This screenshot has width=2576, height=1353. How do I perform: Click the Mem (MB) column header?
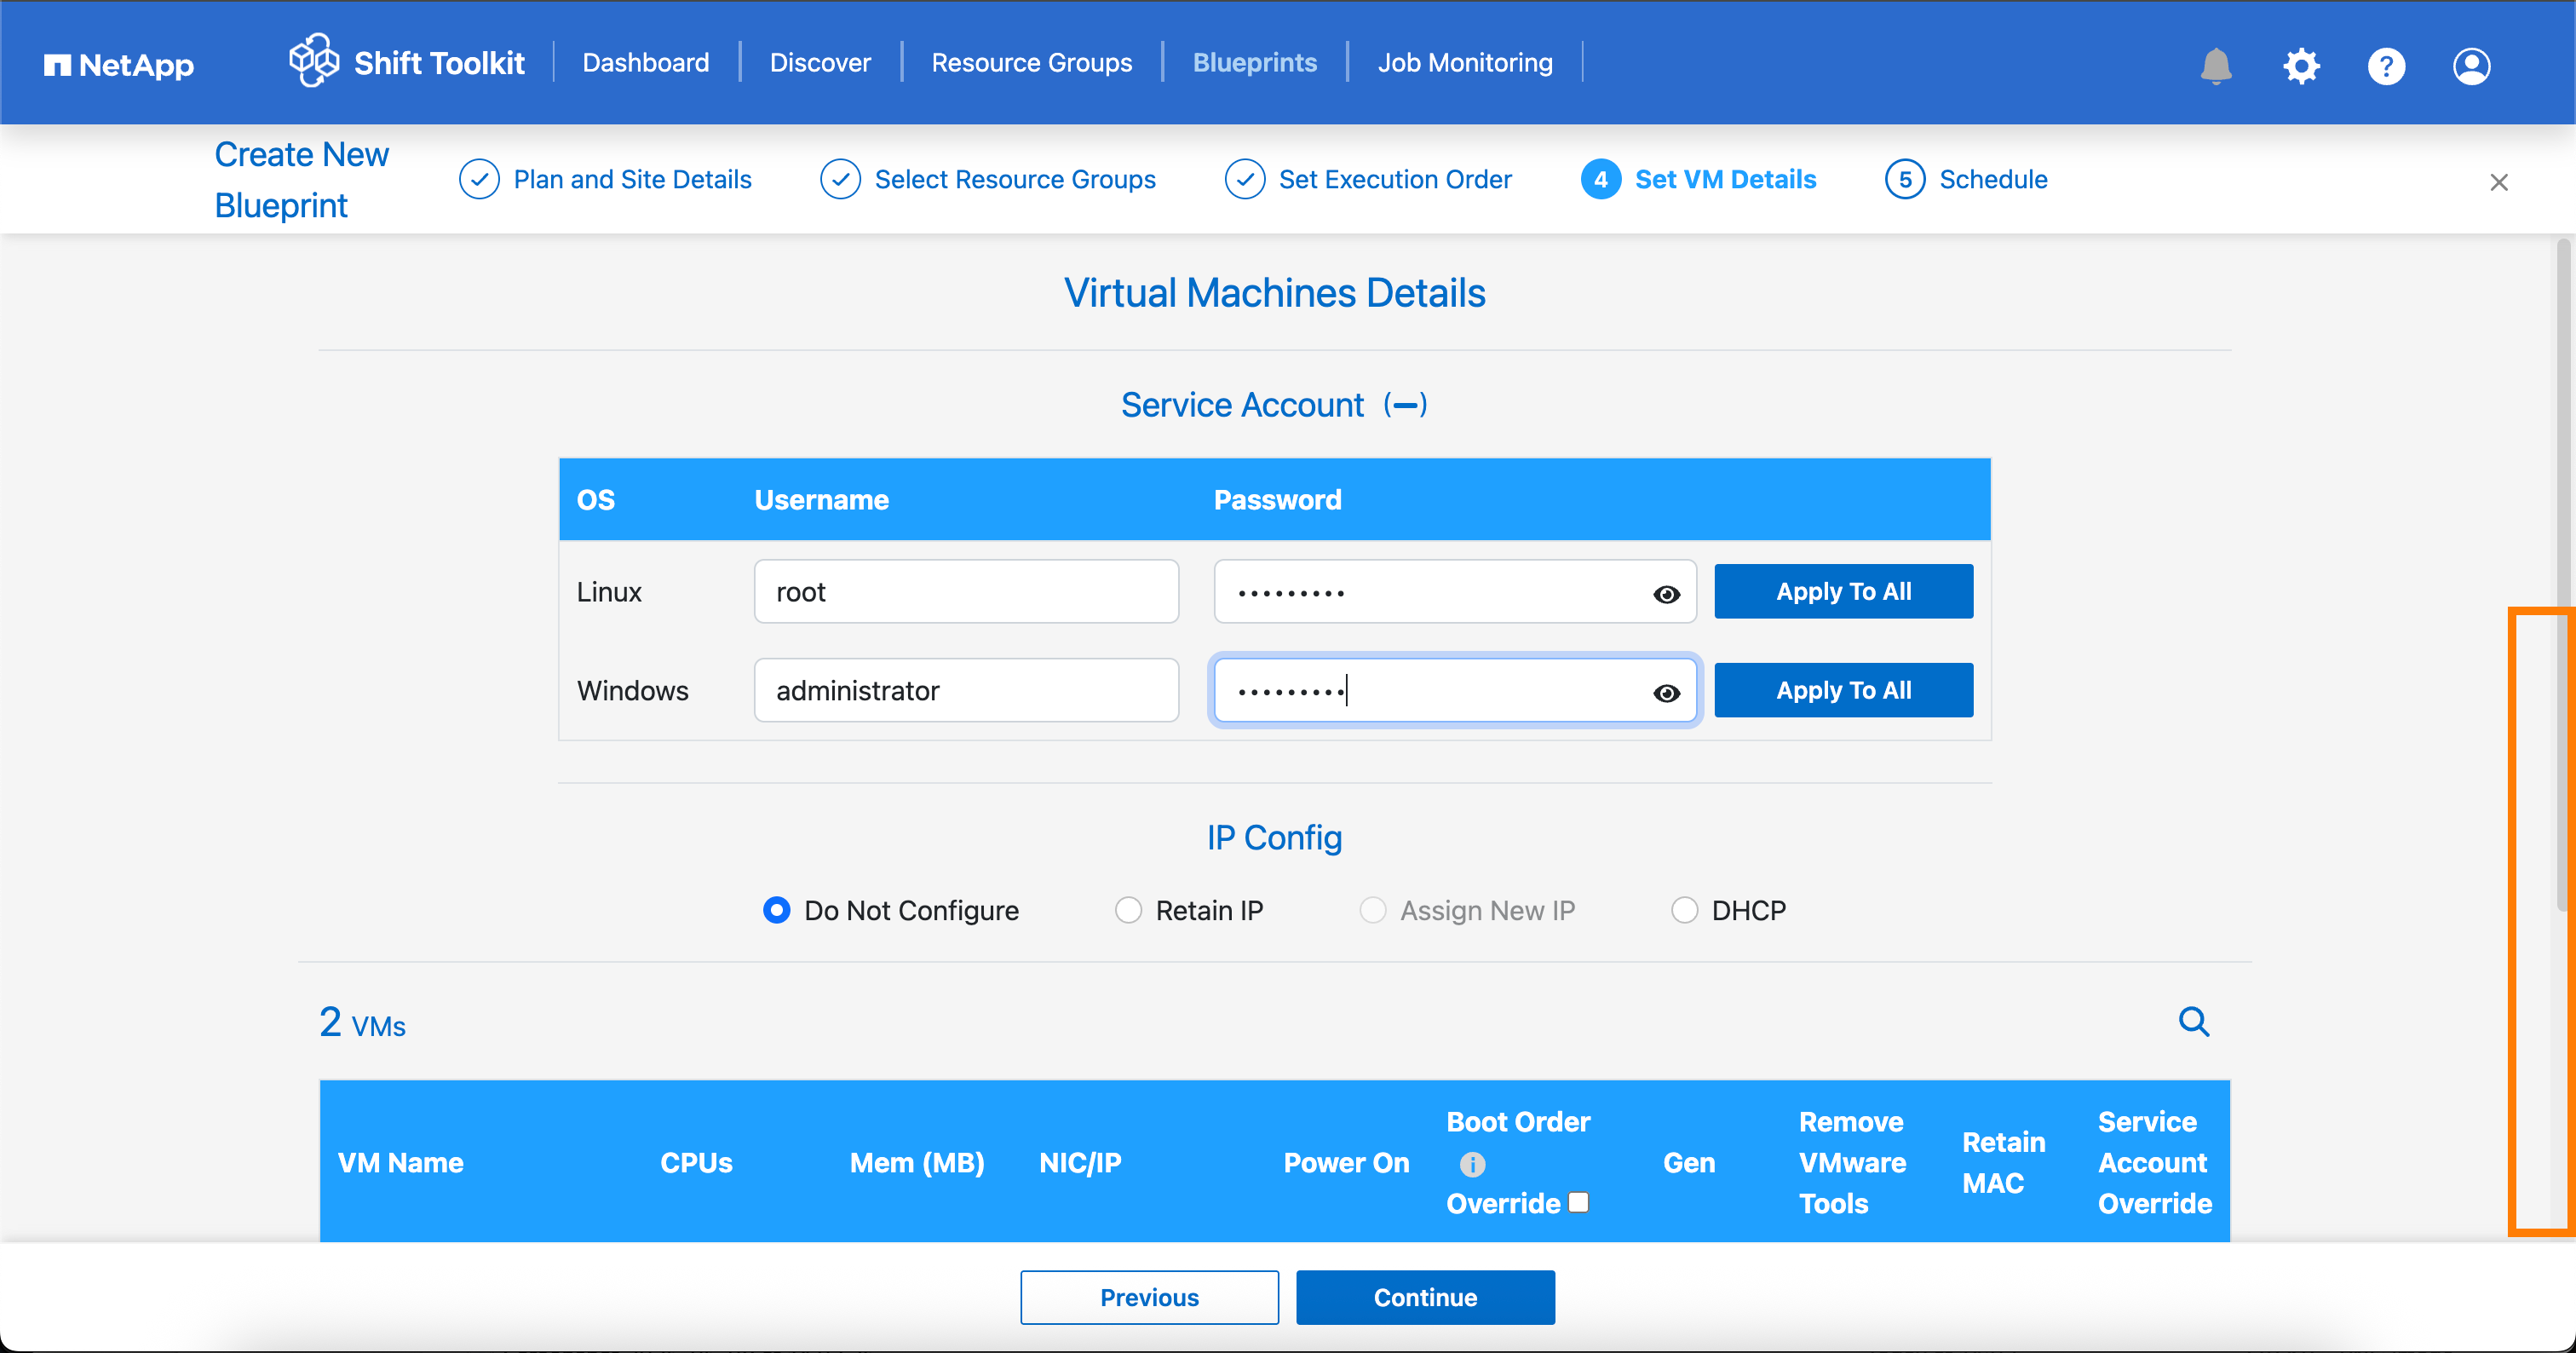[x=917, y=1163]
